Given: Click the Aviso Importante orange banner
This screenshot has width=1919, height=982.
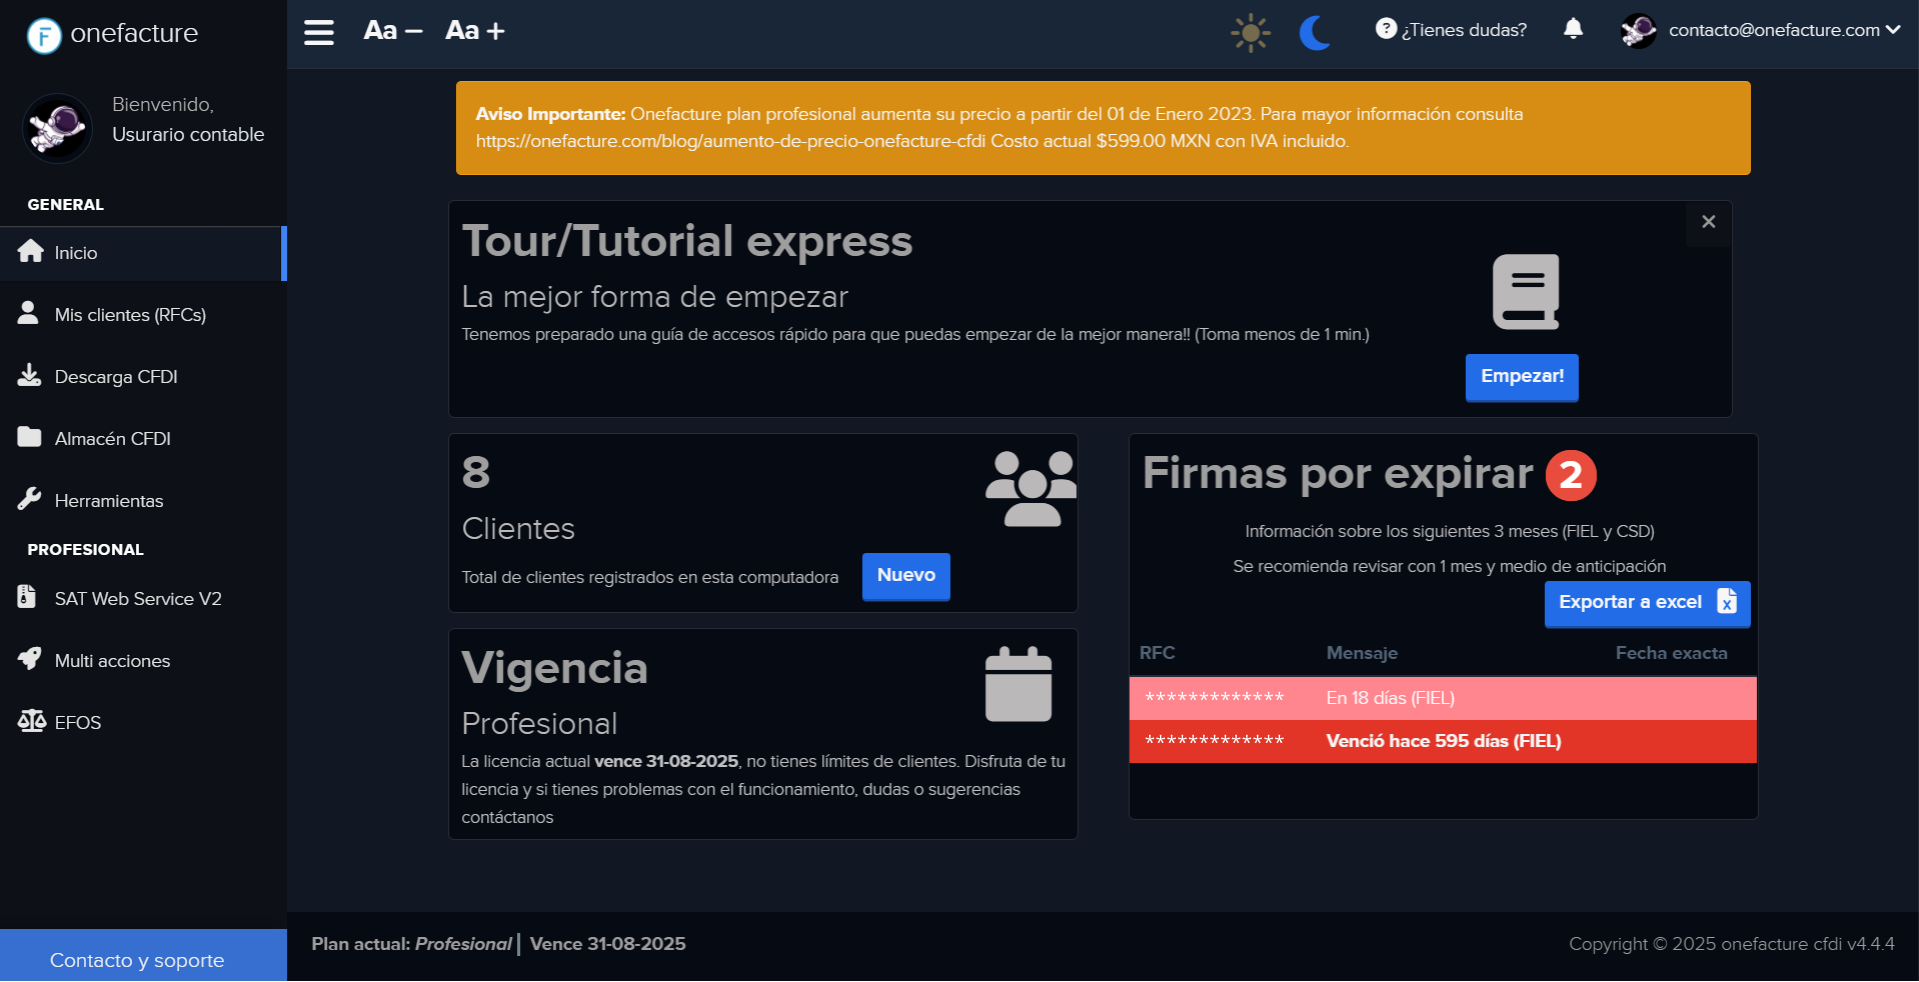Looking at the screenshot, I should tap(1103, 128).
